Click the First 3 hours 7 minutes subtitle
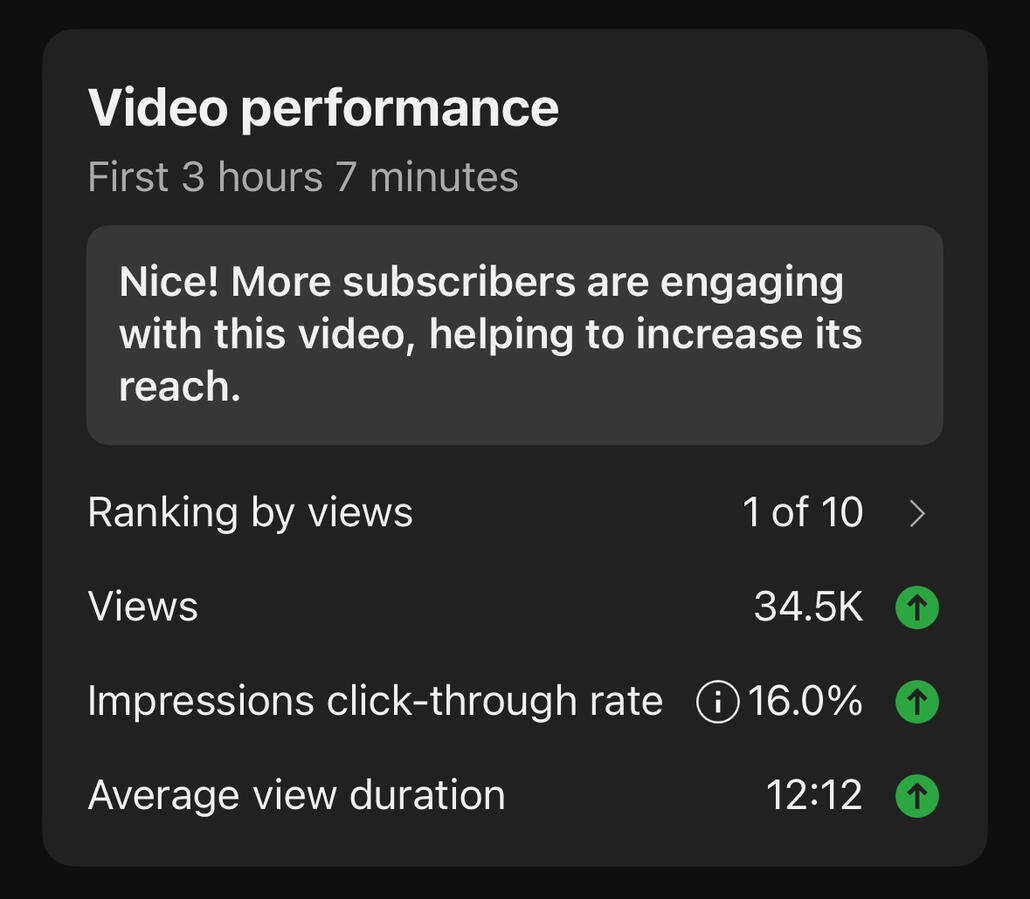The height and width of the screenshot is (899, 1030). [x=303, y=177]
